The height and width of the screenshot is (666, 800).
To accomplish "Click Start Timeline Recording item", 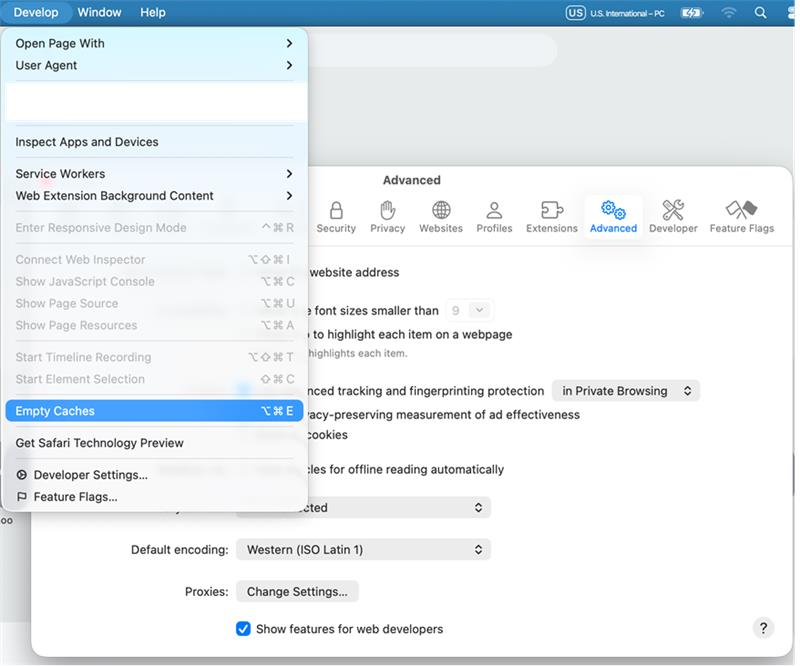I will (x=154, y=357).
